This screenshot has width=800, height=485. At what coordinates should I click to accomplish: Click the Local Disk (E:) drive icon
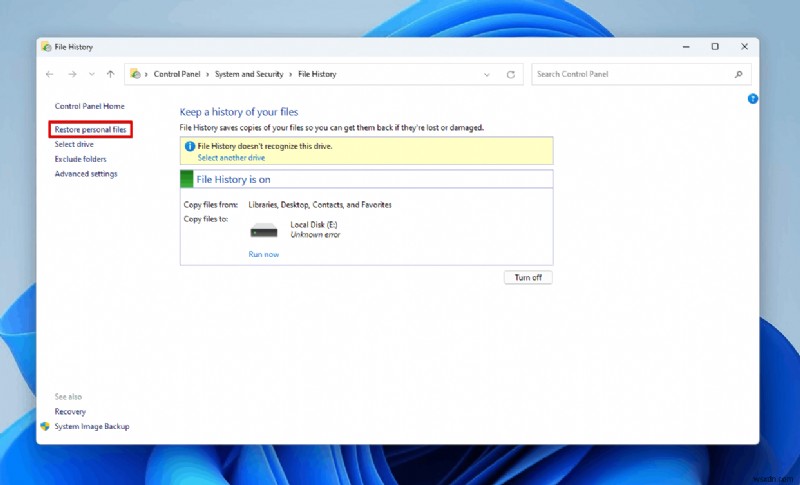pos(264,231)
